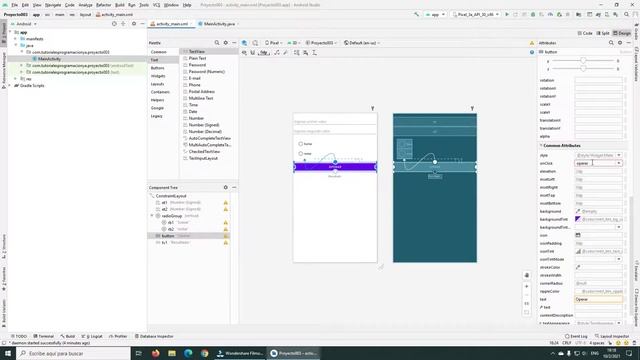Click the purple button in design preview
The height and width of the screenshot is (360, 640).
[x=335, y=167]
